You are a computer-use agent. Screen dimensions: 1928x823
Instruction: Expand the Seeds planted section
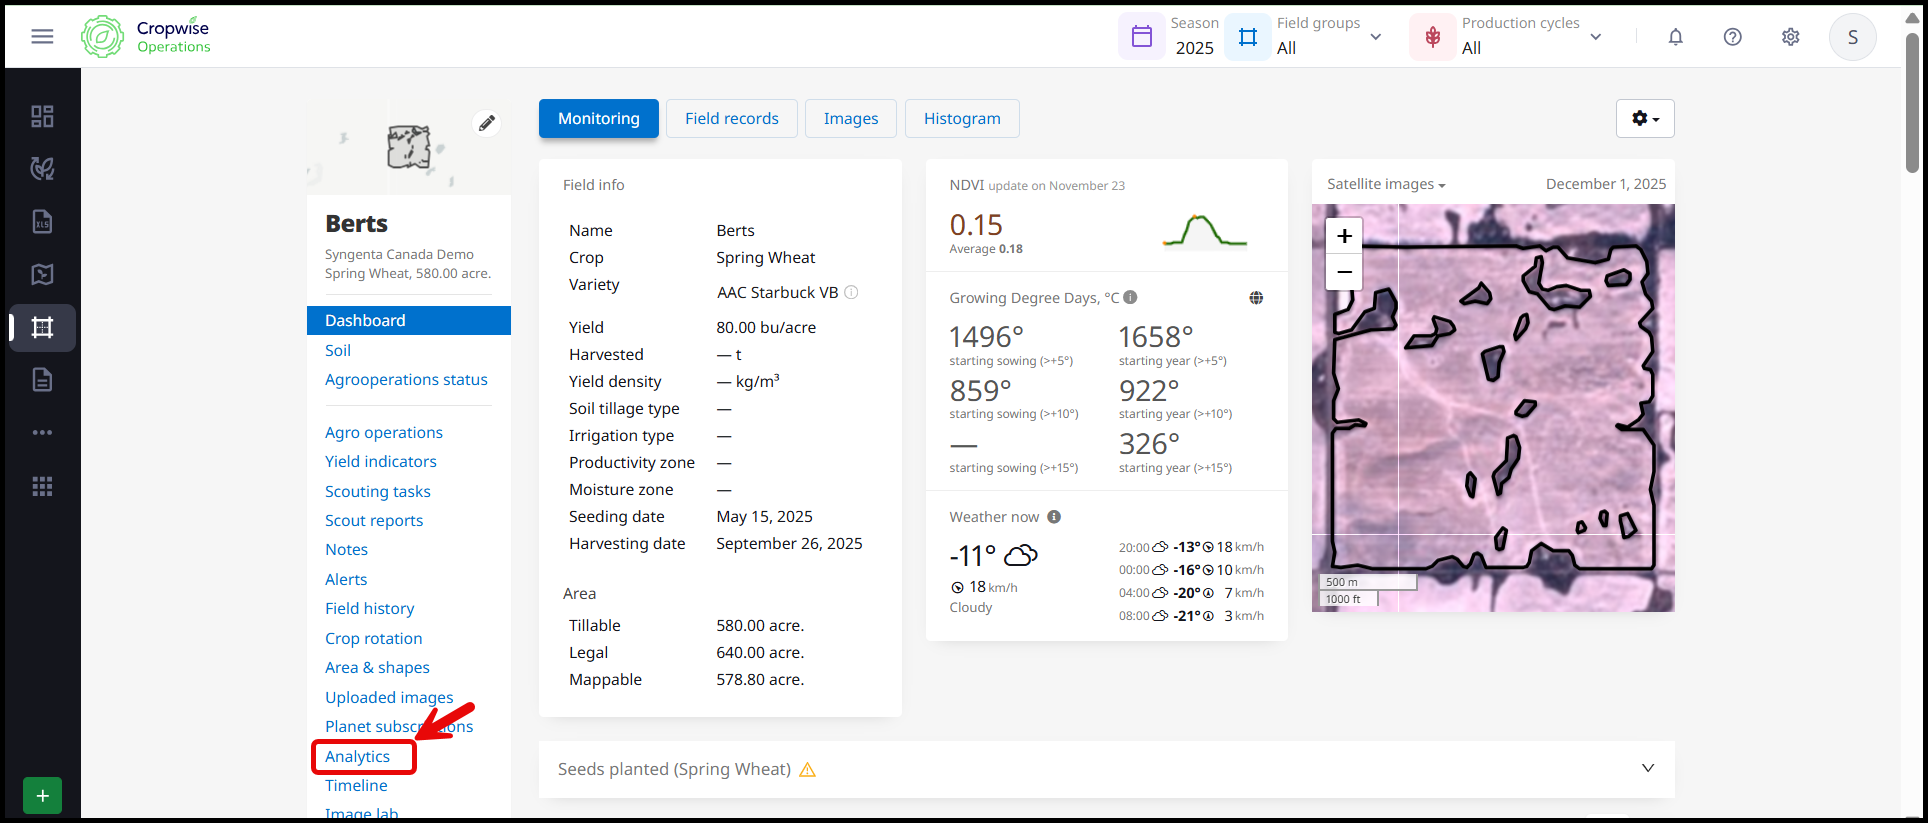(1647, 768)
